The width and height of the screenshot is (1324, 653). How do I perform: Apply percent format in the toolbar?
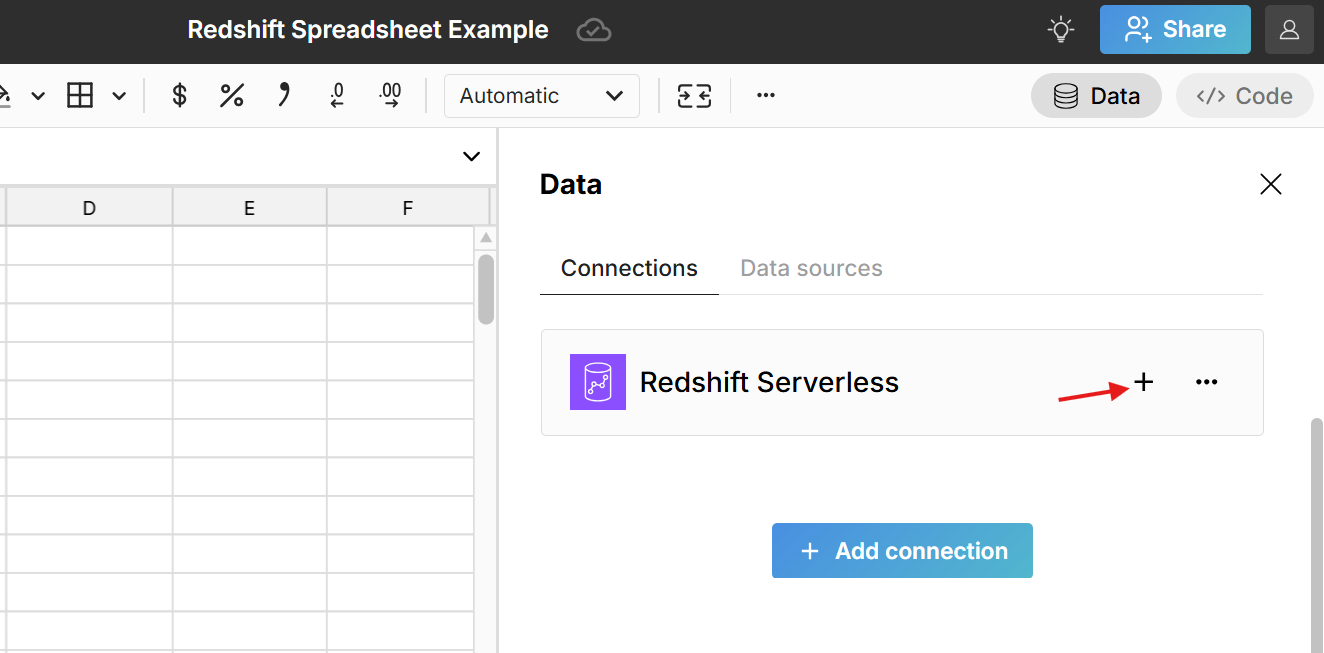(231, 95)
